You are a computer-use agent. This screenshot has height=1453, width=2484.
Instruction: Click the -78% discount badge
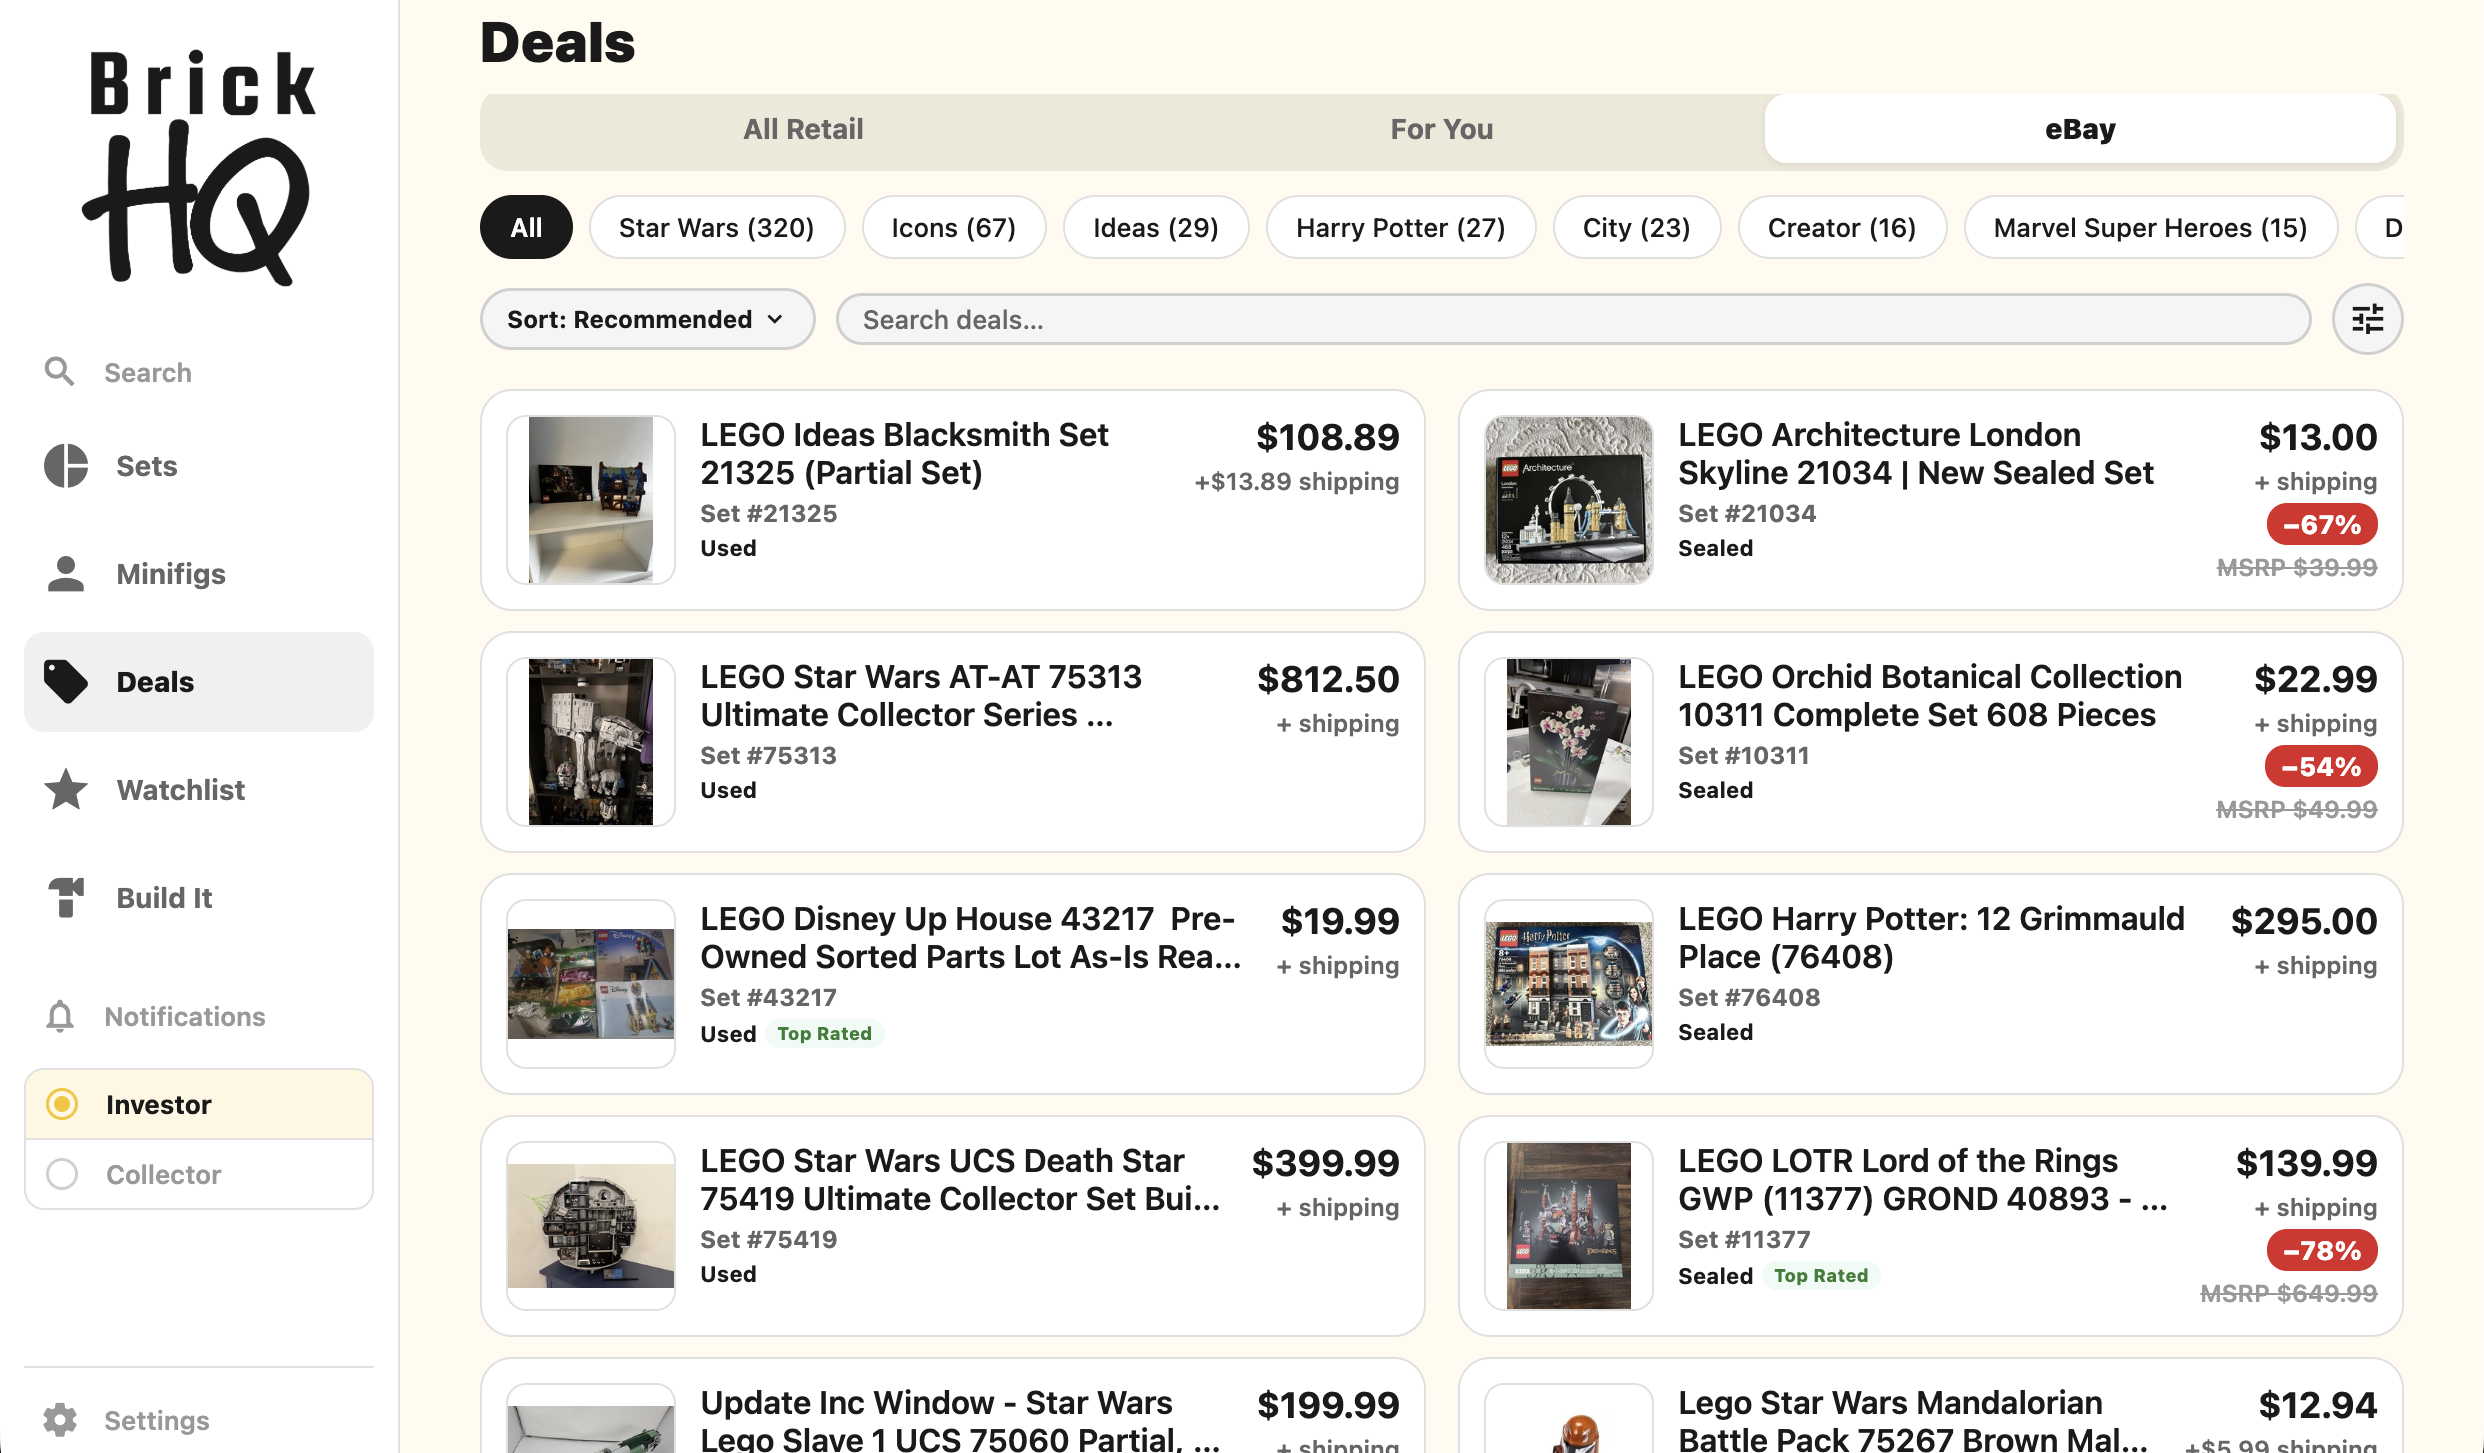[2322, 1250]
